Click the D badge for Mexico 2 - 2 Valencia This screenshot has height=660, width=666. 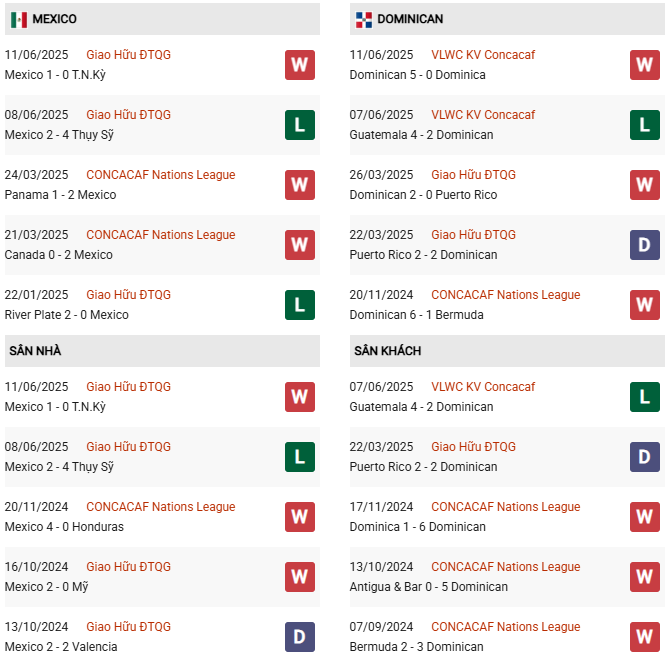299,637
